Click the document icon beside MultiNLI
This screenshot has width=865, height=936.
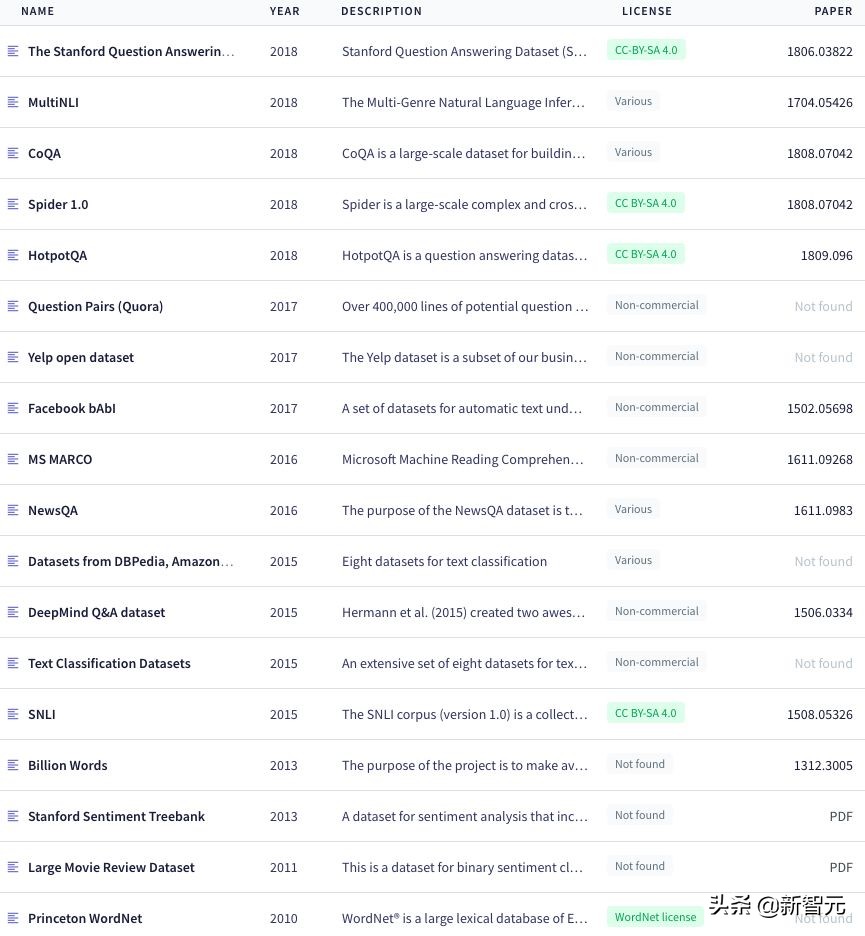pyautogui.click(x=13, y=102)
